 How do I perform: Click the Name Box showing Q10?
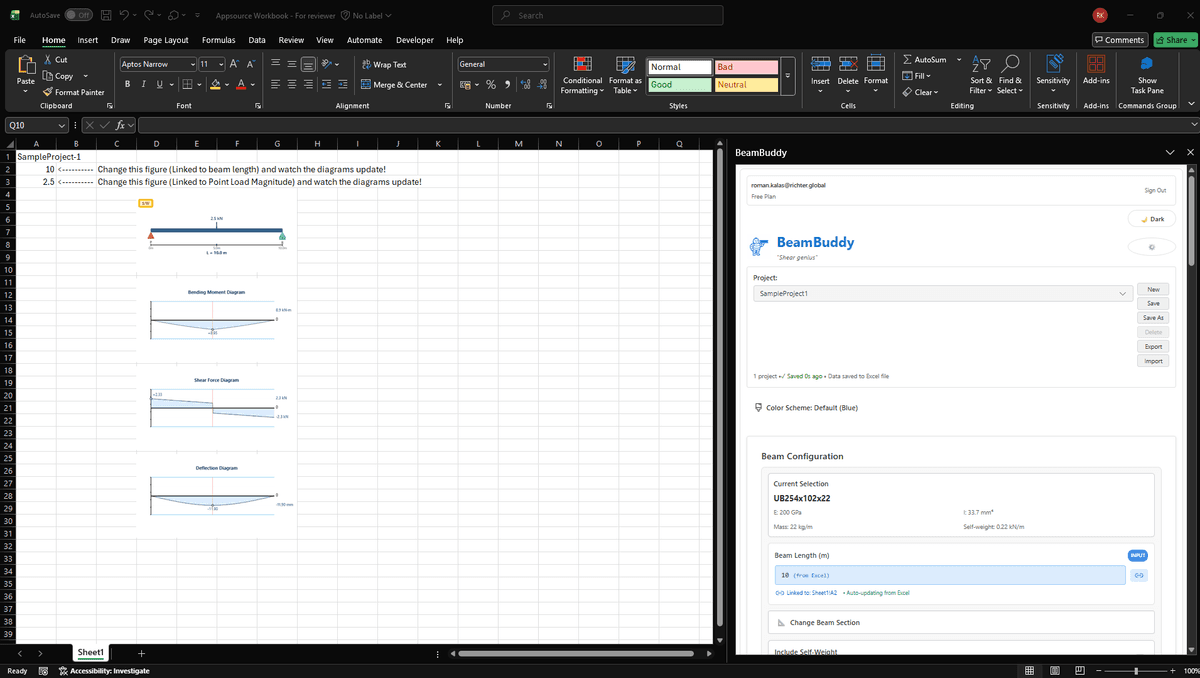point(30,125)
